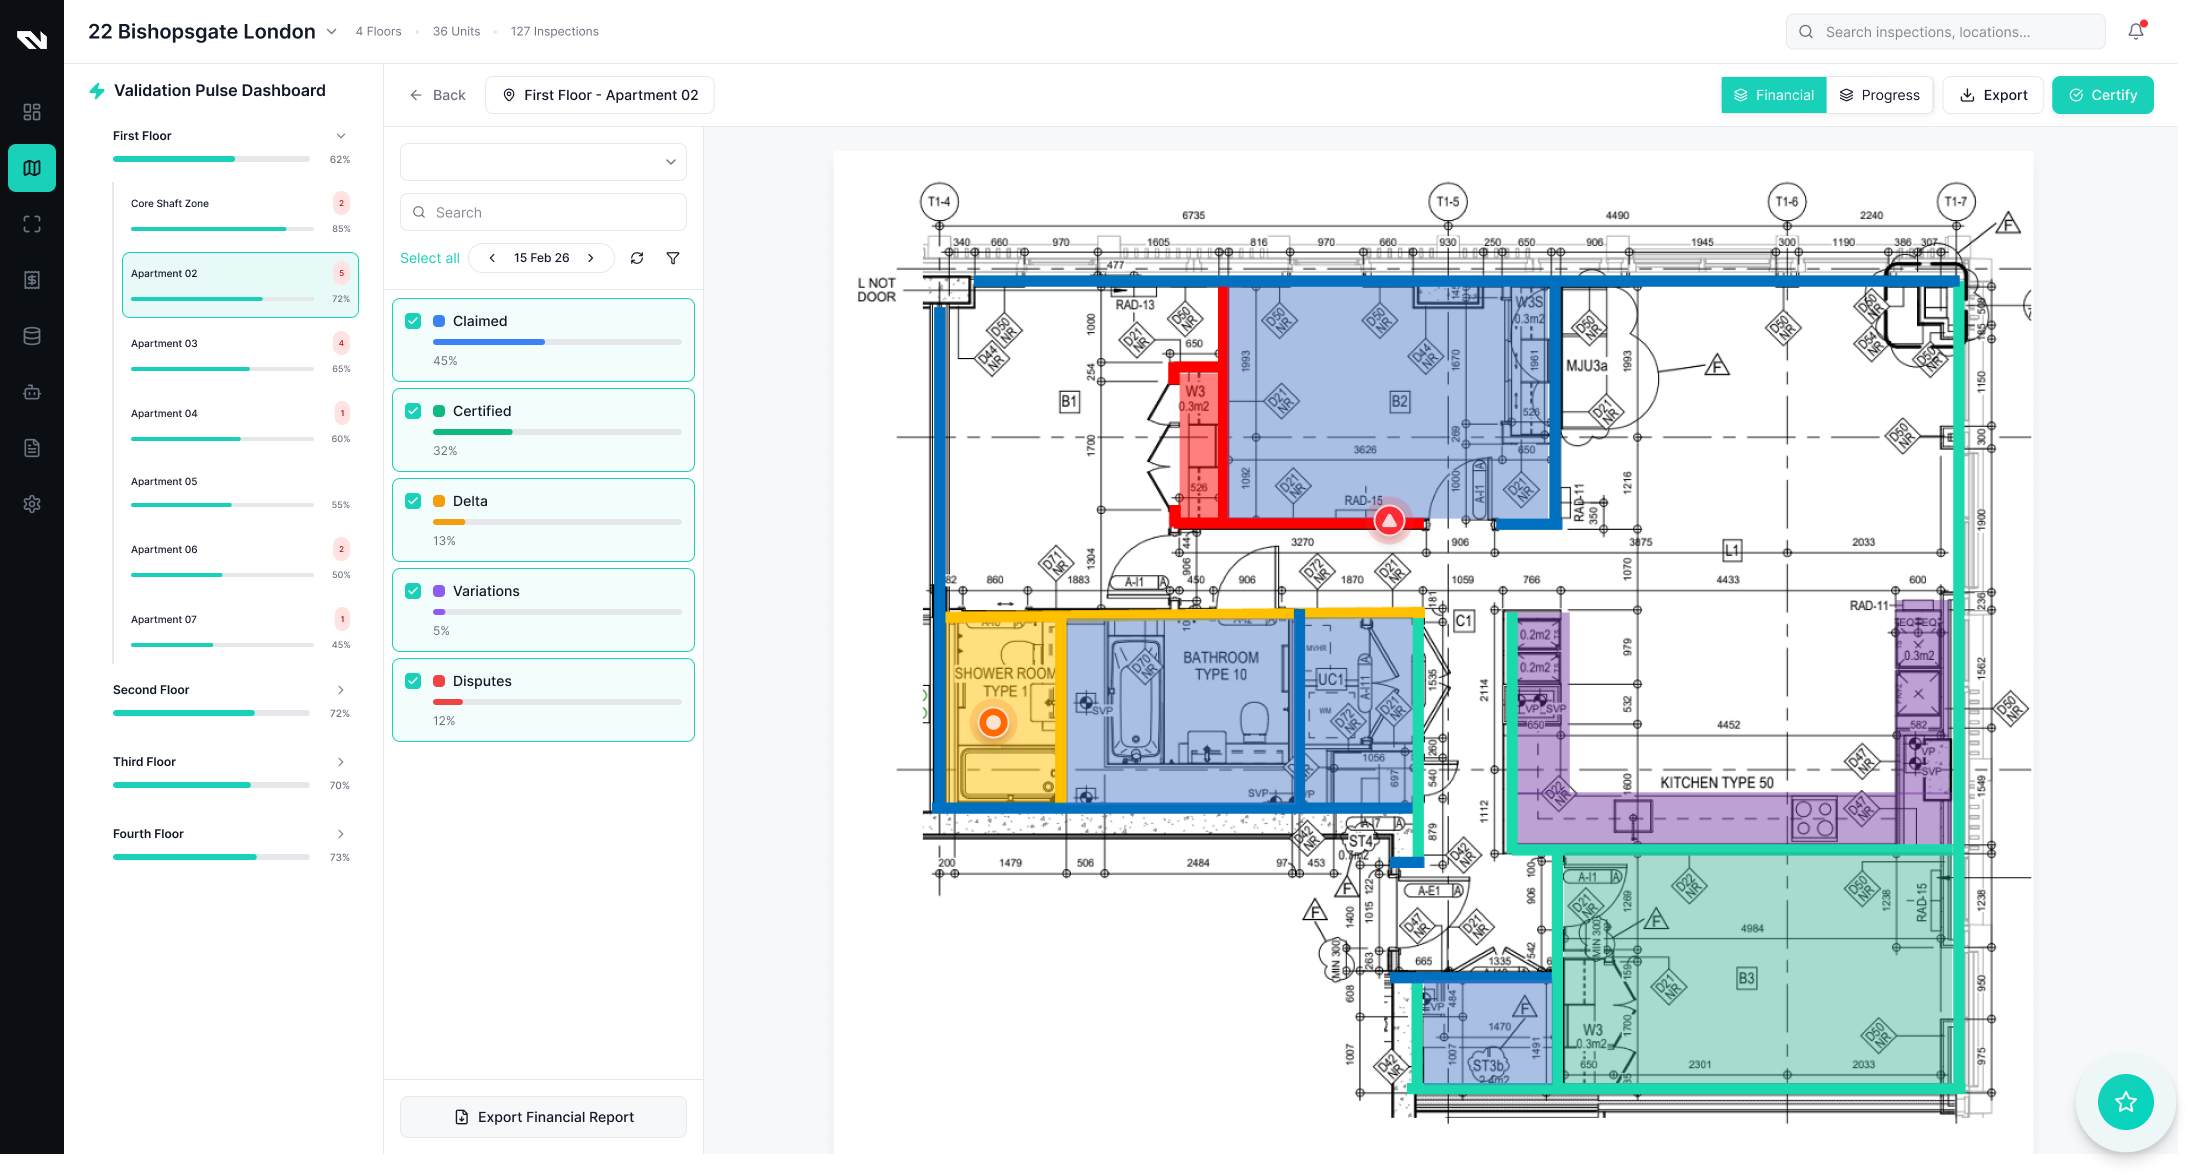Click the refresh icon beside the date

(637, 258)
